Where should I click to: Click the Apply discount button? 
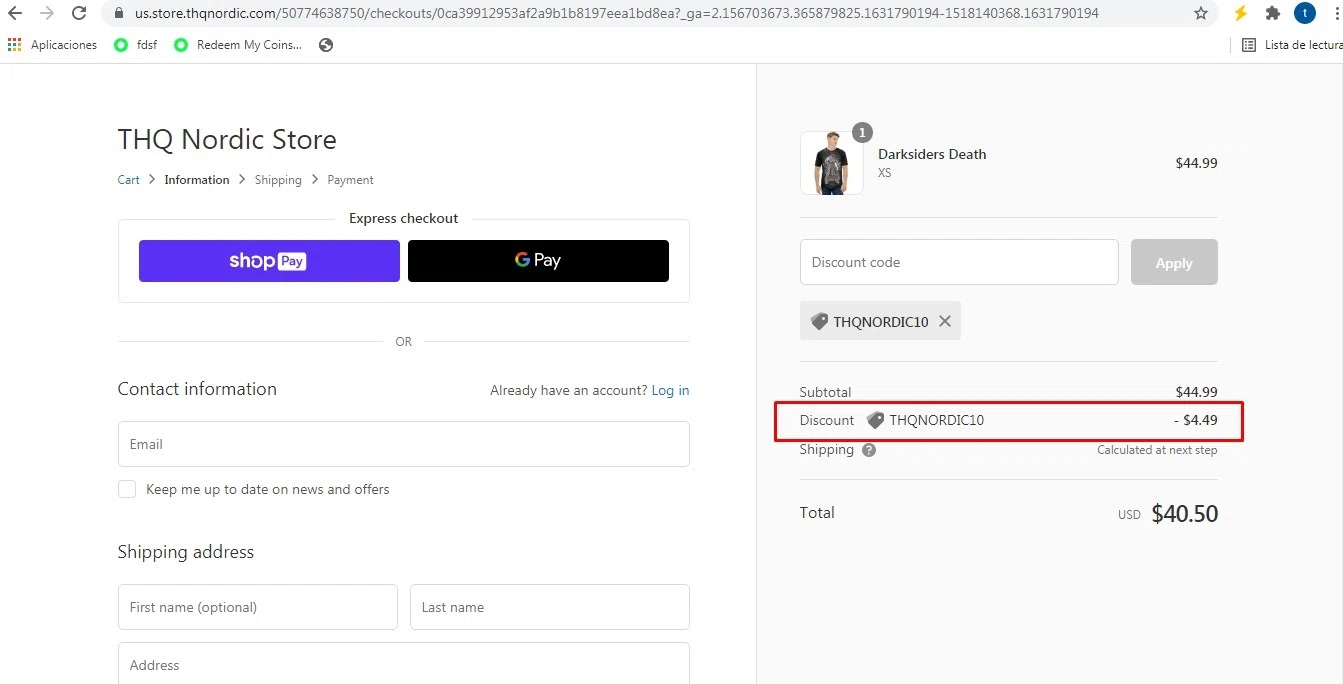1174,262
